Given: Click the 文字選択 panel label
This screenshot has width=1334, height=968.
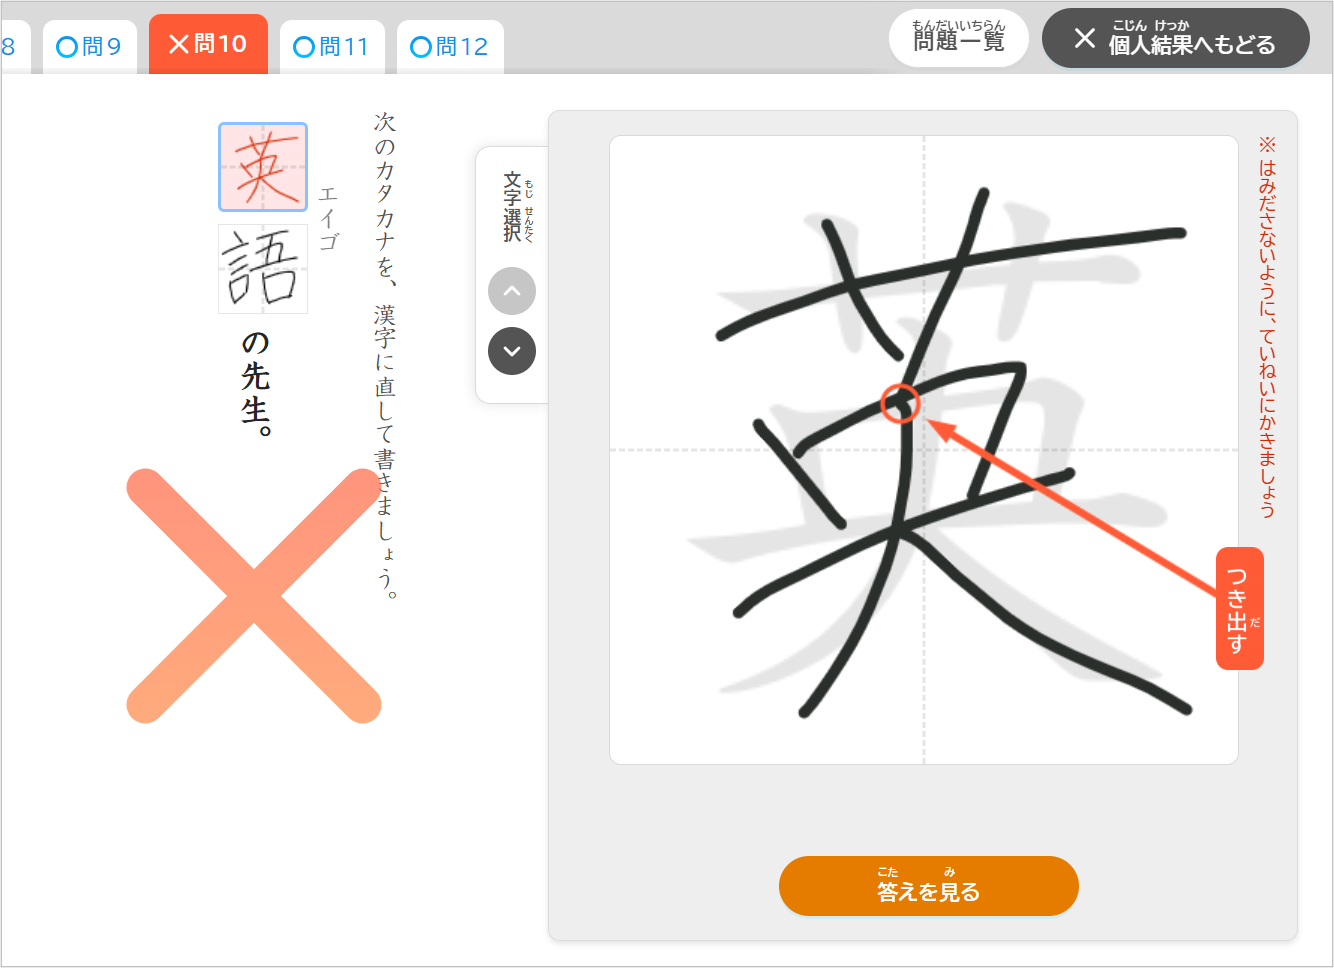Looking at the screenshot, I should click(x=512, y=207).
